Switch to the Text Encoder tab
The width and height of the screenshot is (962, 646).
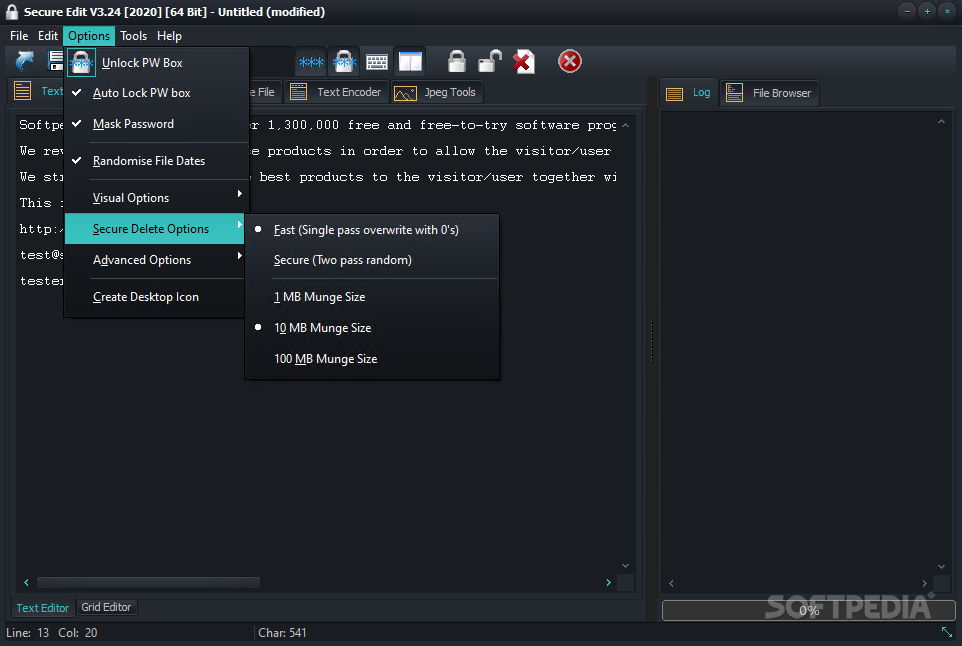click(337, 92)
